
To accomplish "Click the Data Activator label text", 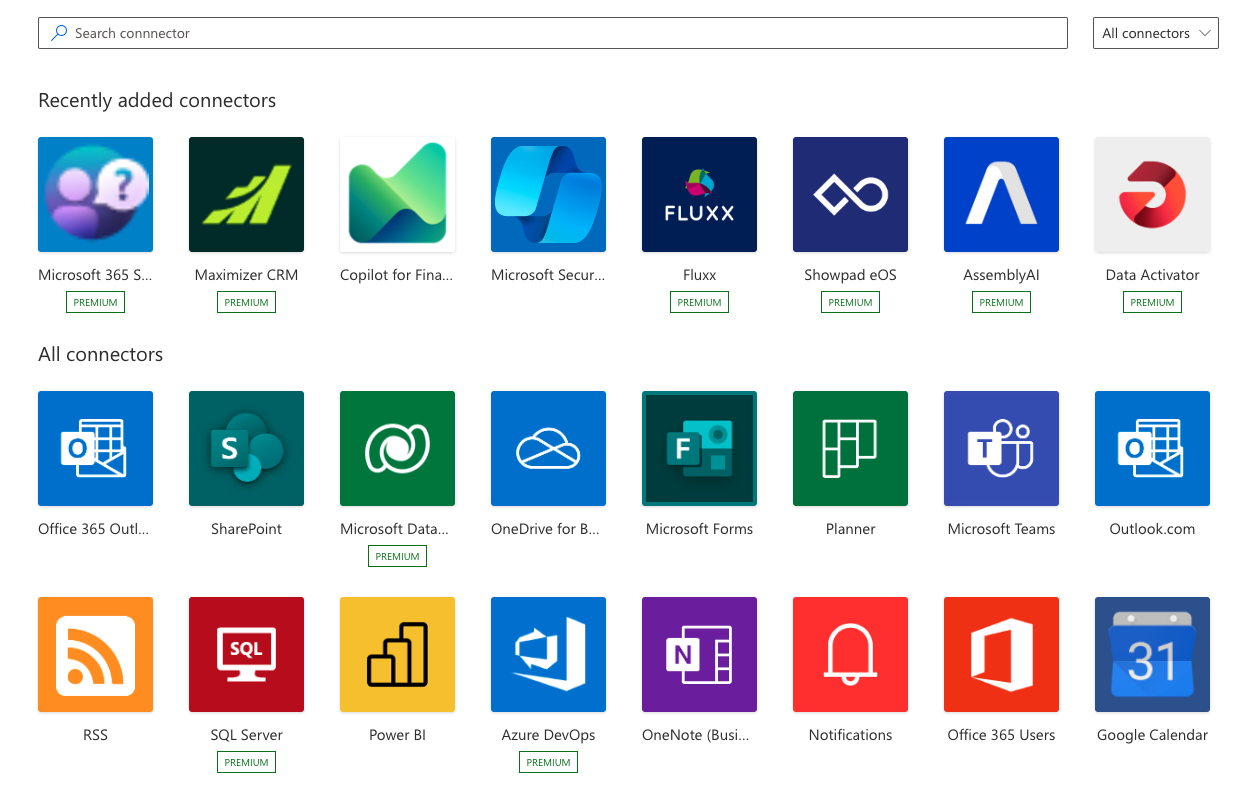I will click(1152, 275).
